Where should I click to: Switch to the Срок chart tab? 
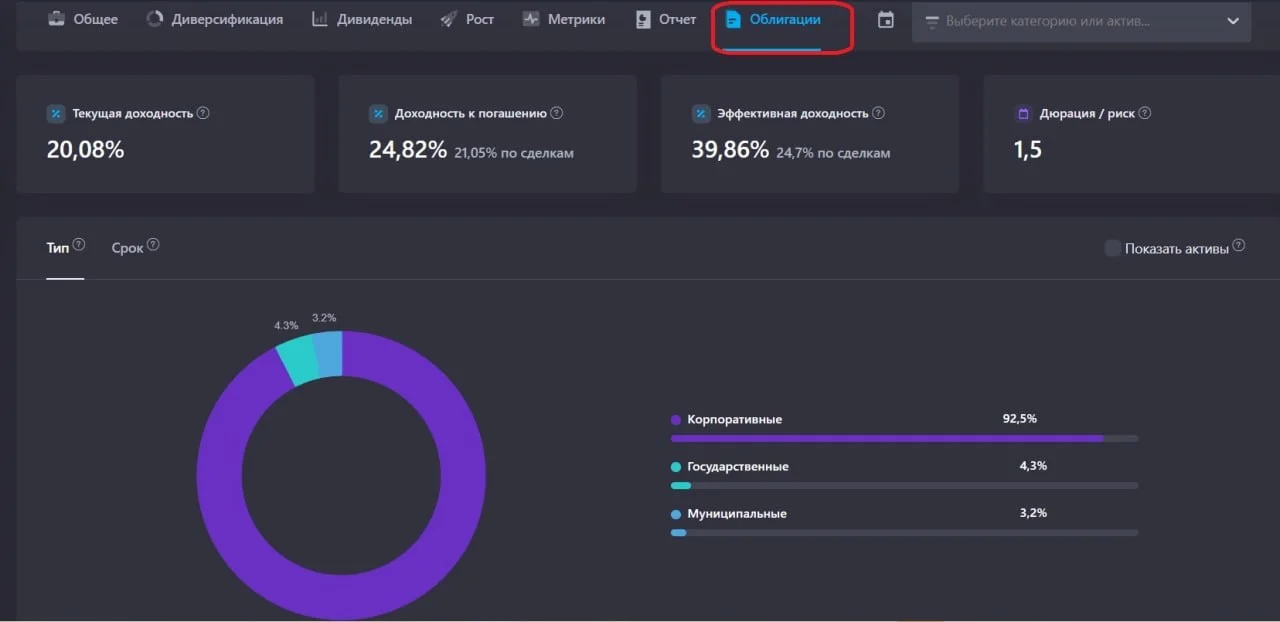pyautogui.click(x=127, y=248)
